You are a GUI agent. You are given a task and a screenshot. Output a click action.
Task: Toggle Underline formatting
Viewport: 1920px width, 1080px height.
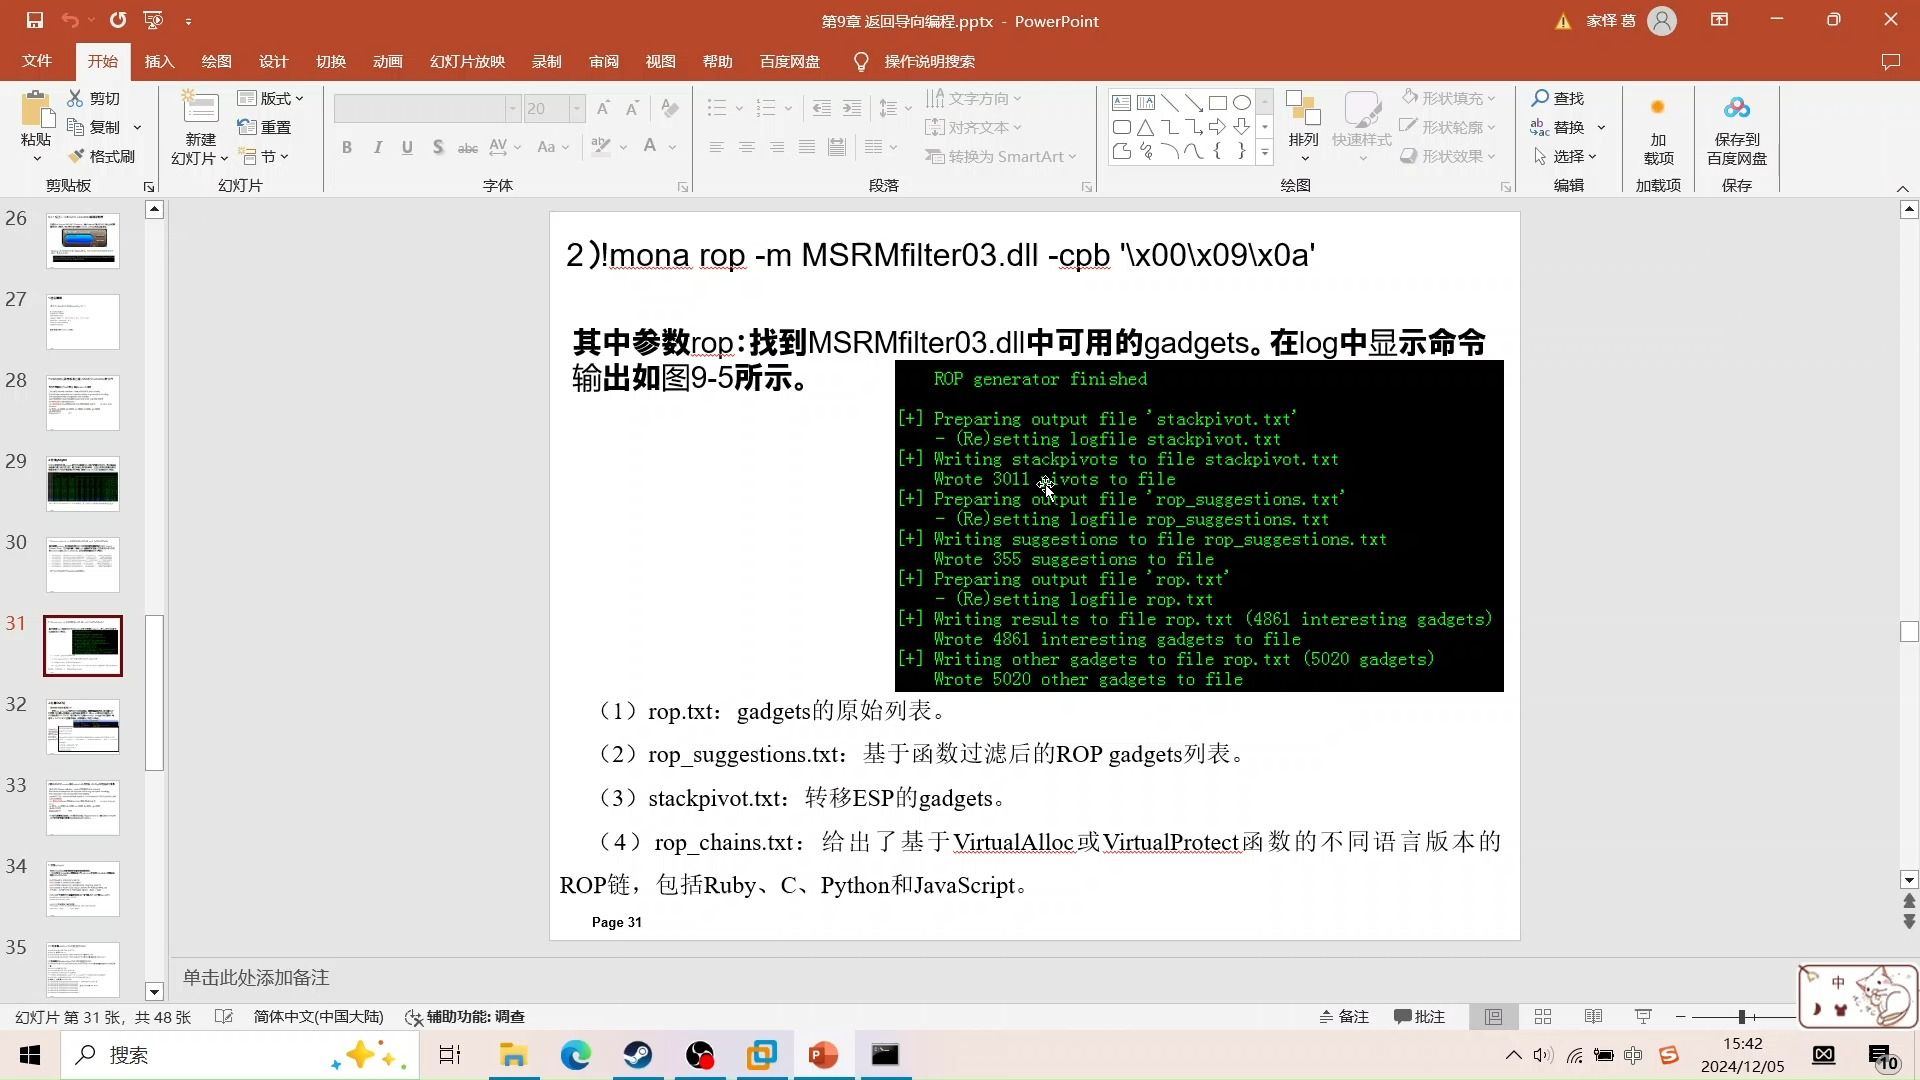(407, 147)
